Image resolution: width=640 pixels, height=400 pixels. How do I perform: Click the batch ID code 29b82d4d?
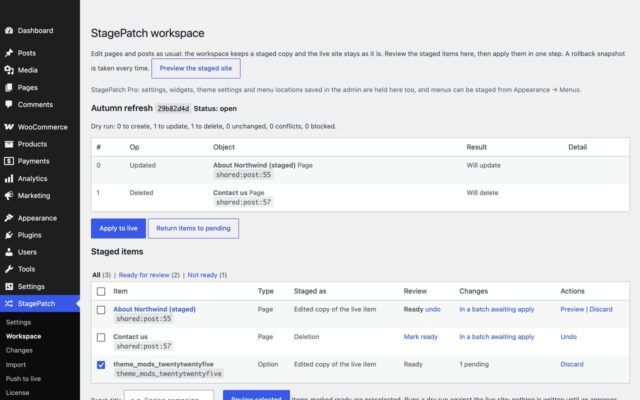click(x=173, y=109)
